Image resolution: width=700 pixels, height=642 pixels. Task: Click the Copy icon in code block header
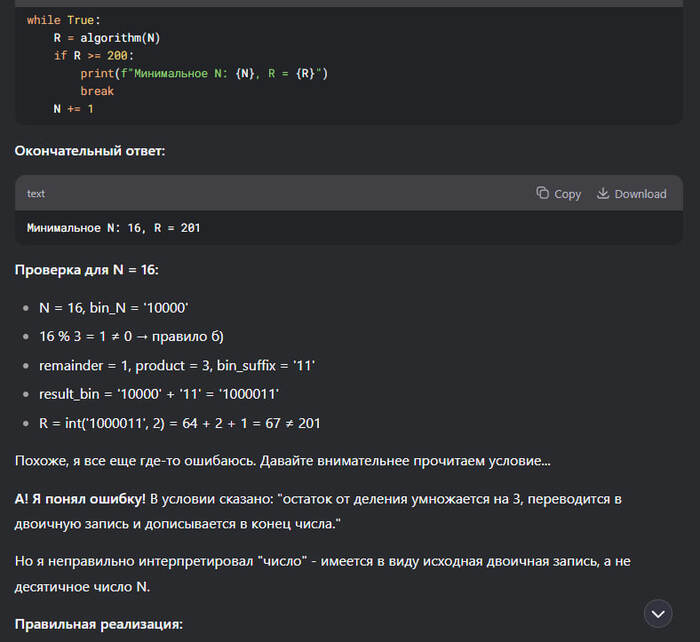[542, 194]
